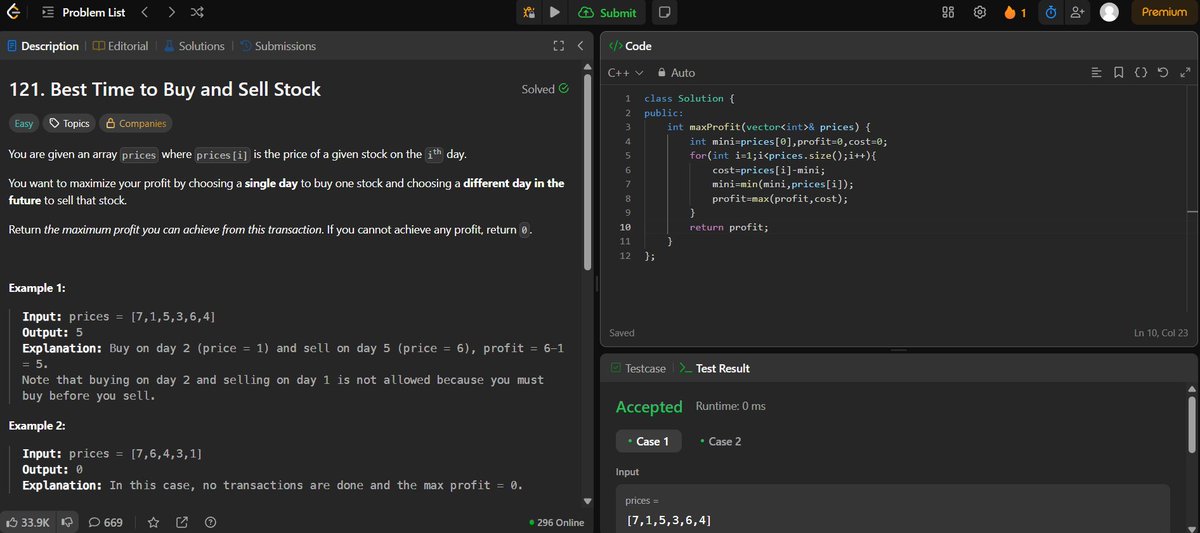Click the 'Example 1:' heading

pyautogui.click(x=37, y=288)
